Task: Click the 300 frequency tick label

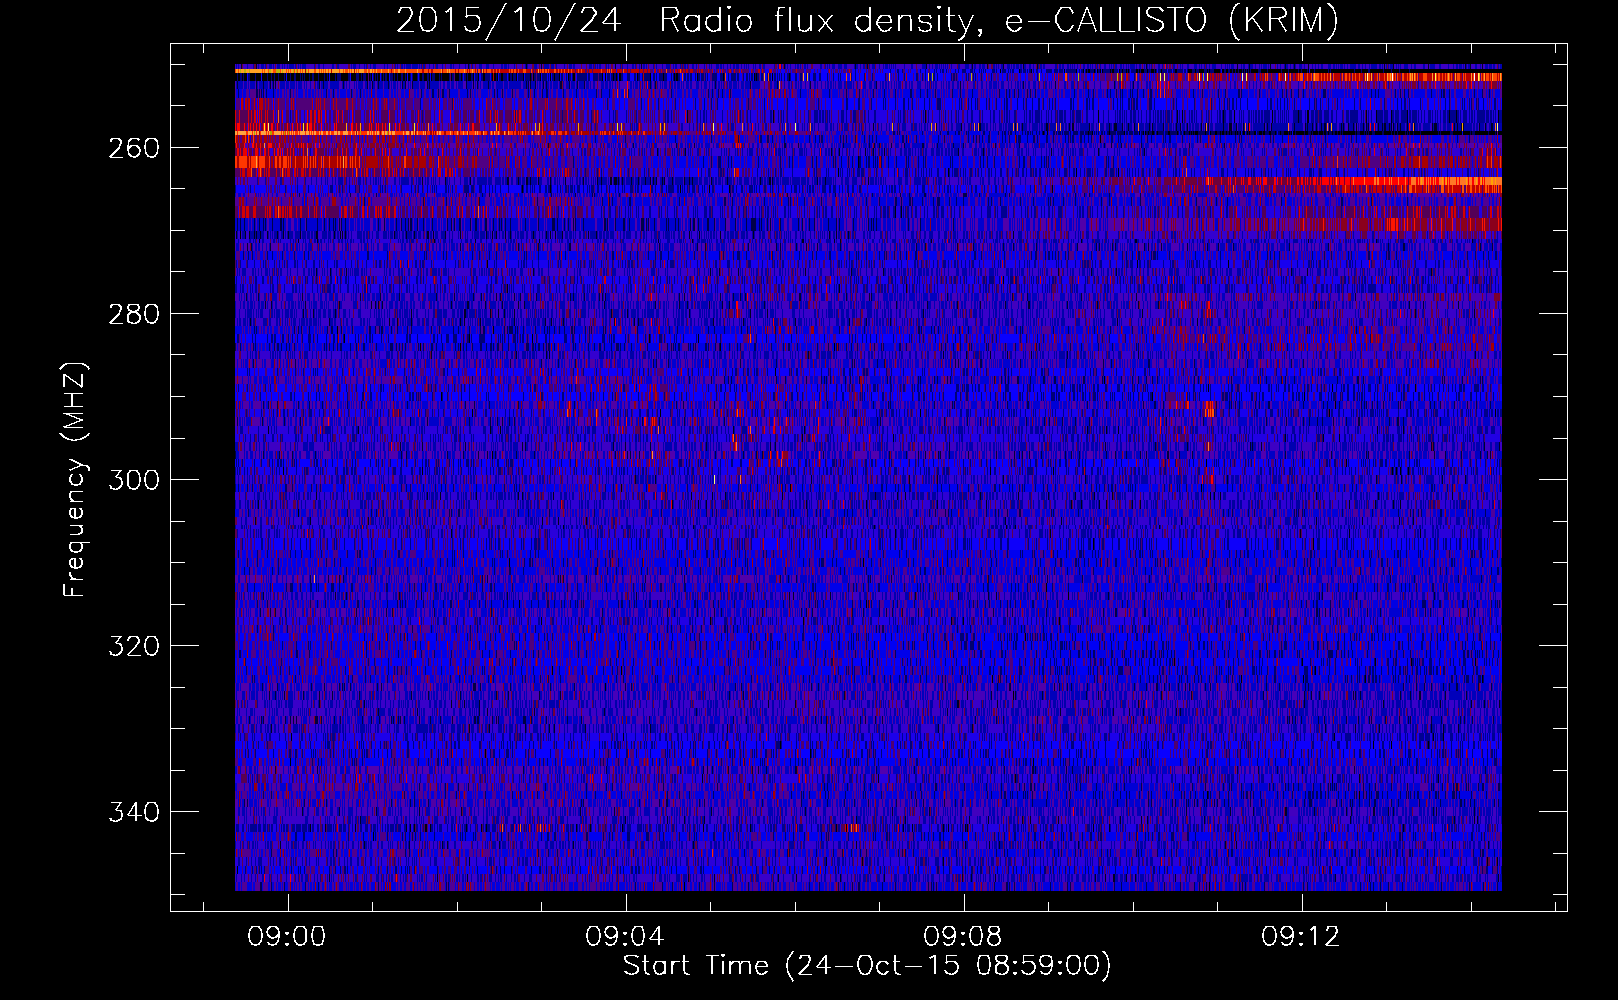Action: (133, 480)
